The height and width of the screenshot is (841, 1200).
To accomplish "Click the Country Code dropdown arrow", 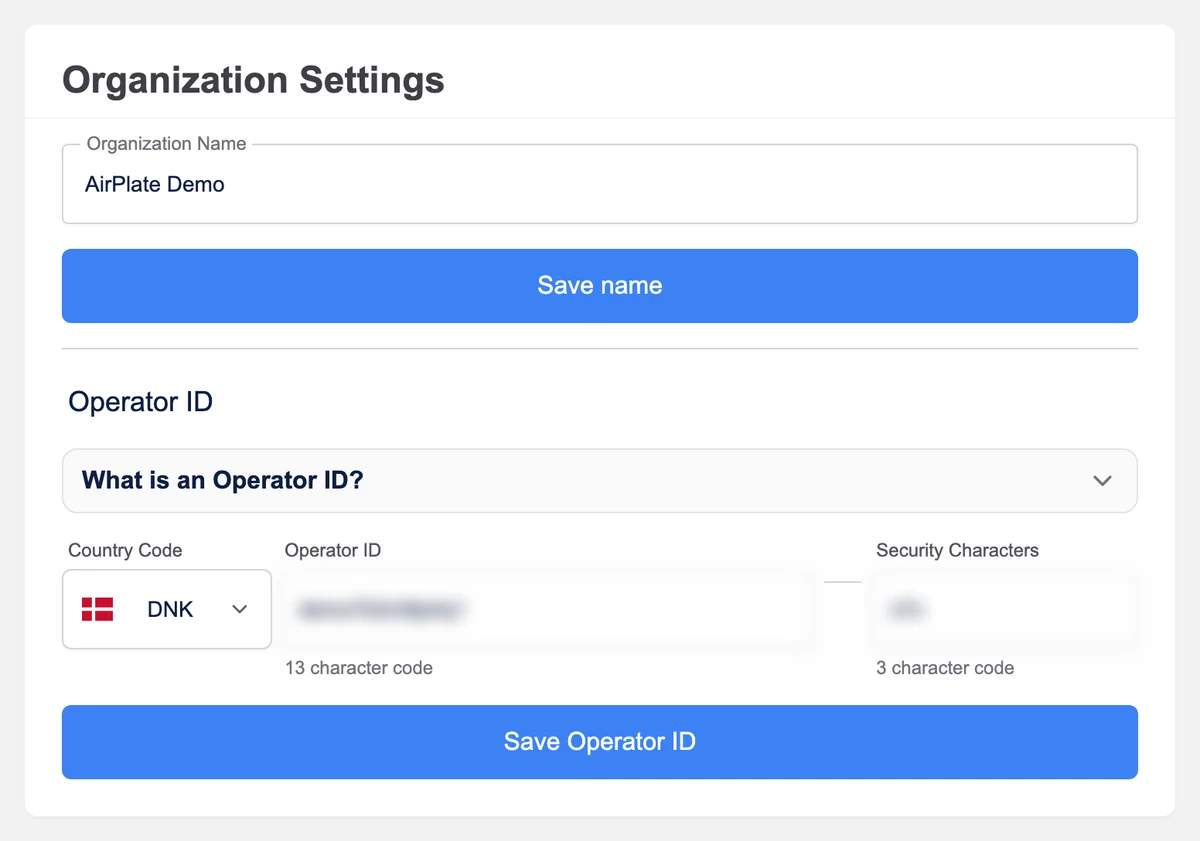I will click(240, 609).
